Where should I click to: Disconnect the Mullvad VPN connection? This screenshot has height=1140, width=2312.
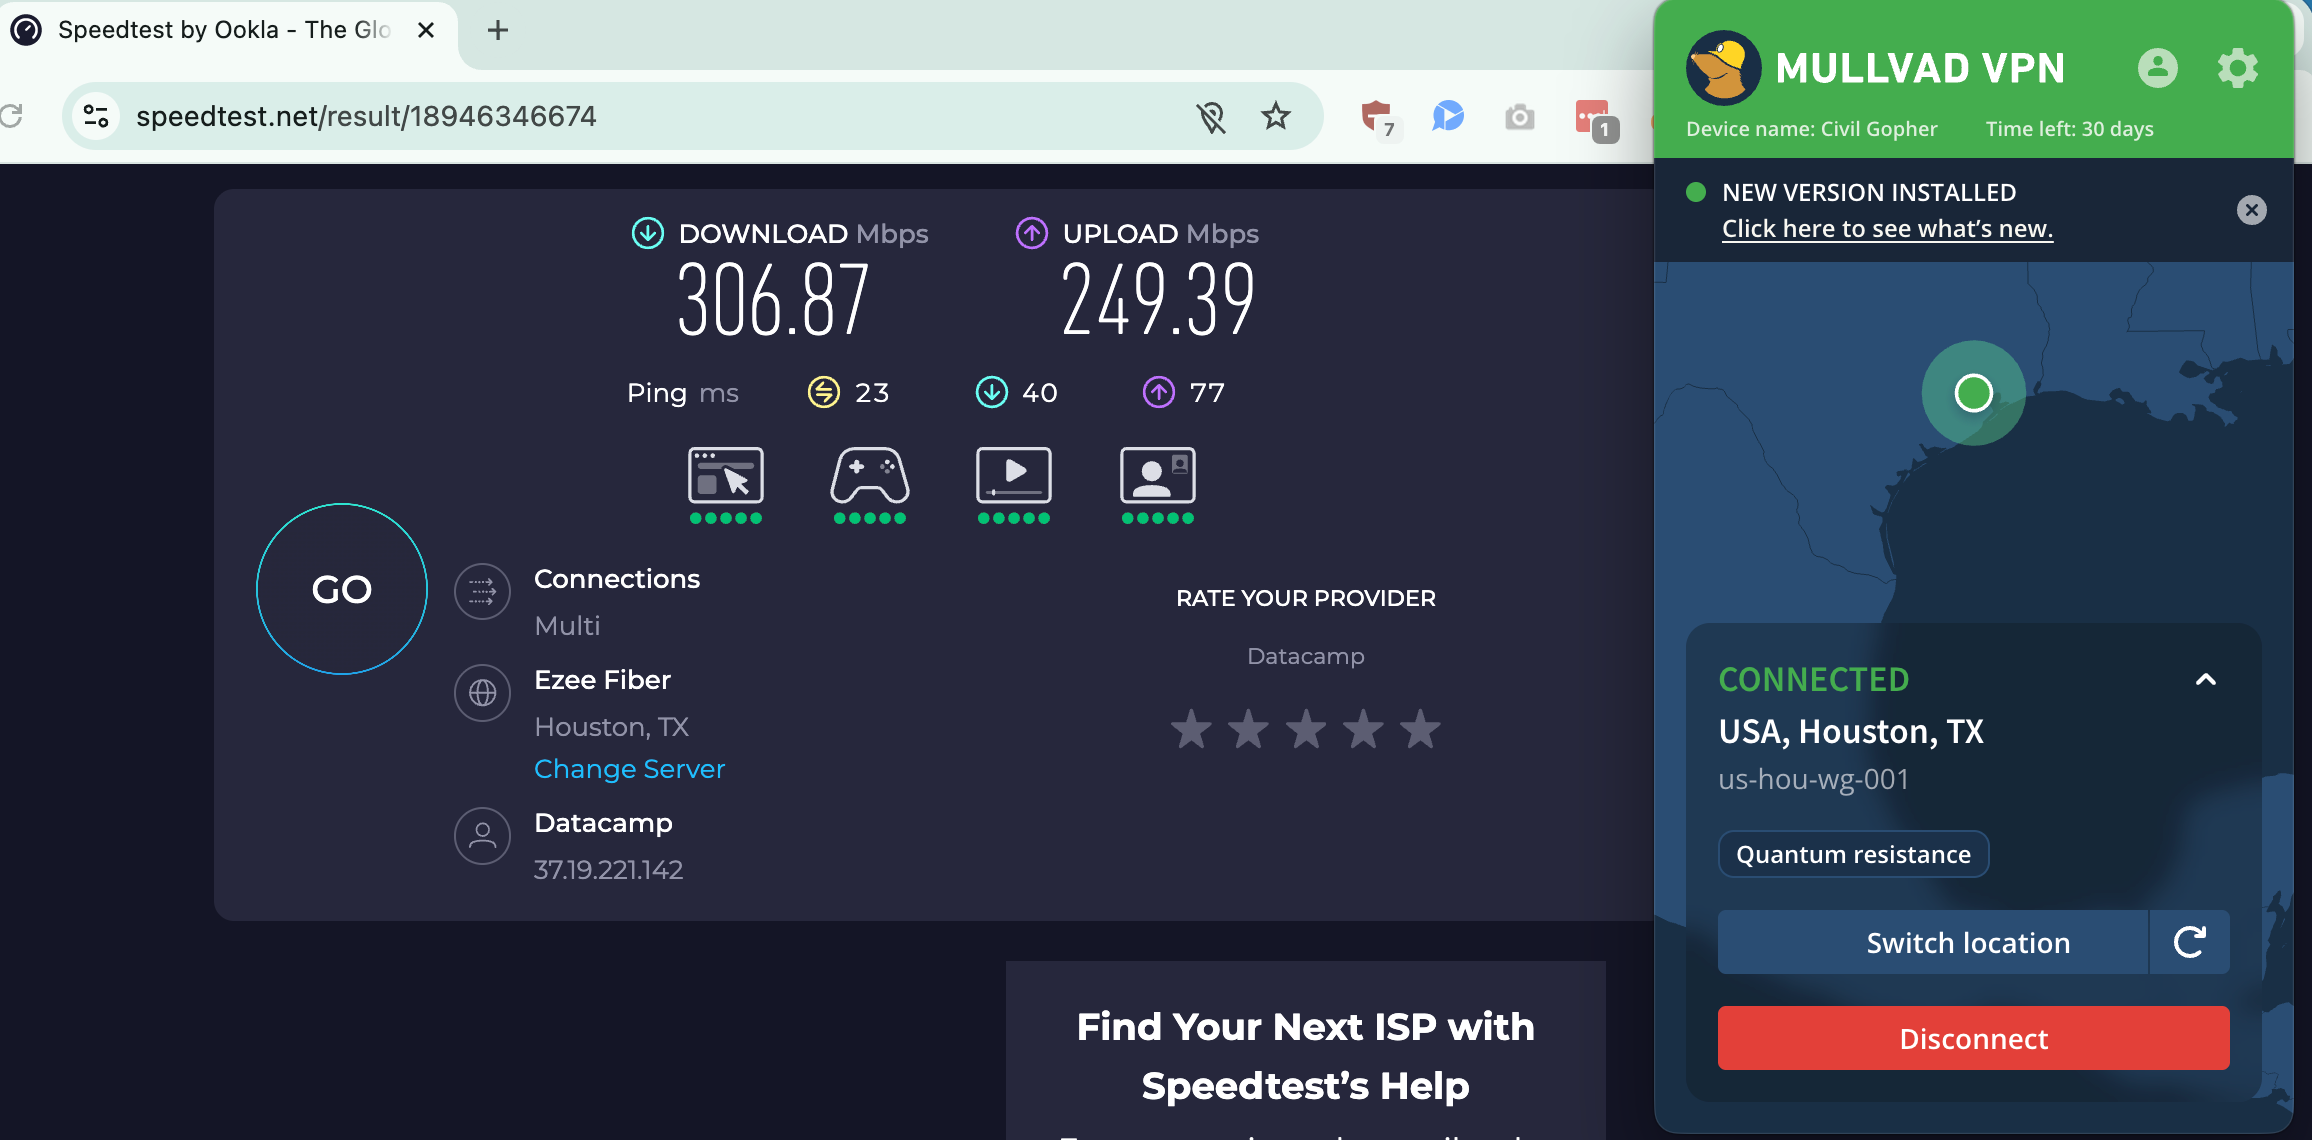pos(1972,1038)
